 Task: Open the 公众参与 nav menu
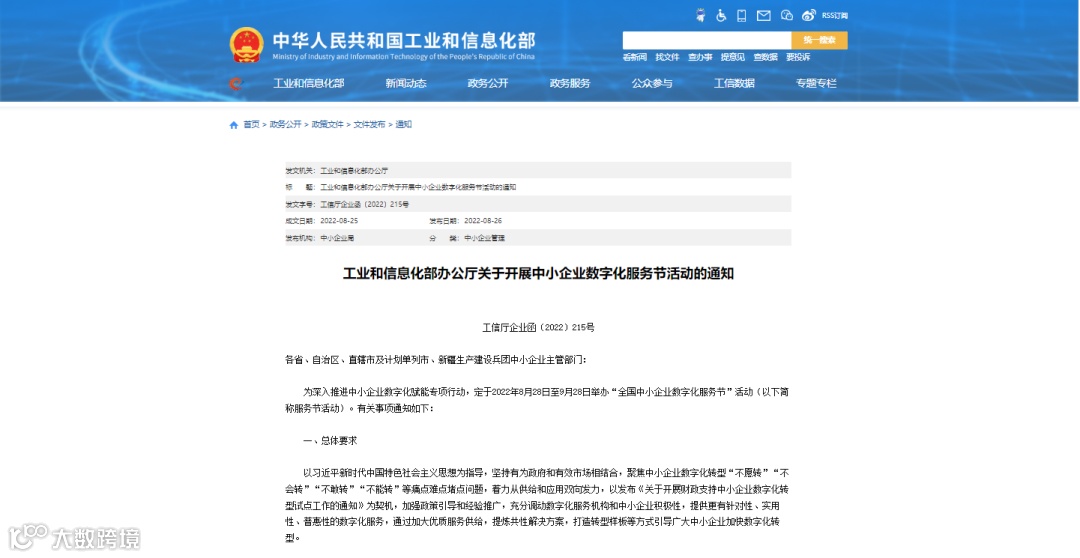click(652, 83)
